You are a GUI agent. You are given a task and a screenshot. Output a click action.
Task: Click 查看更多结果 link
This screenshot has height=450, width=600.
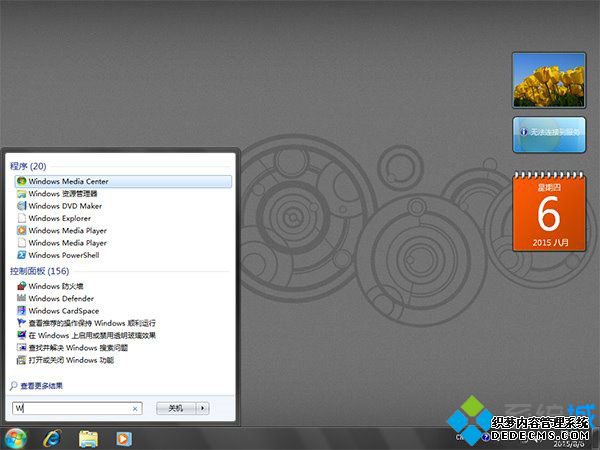pyautogui.click(x=41, y=386)
